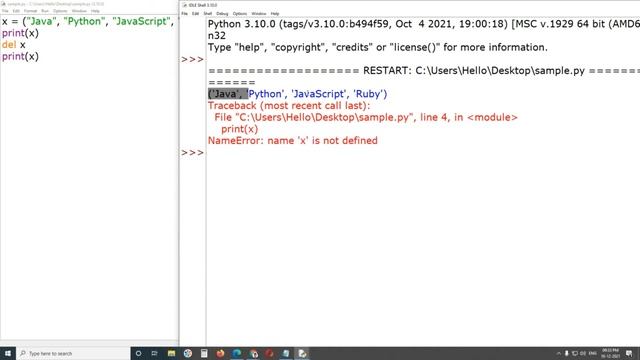Open Options menu in the sample.py editor

(x=60, y=11)
